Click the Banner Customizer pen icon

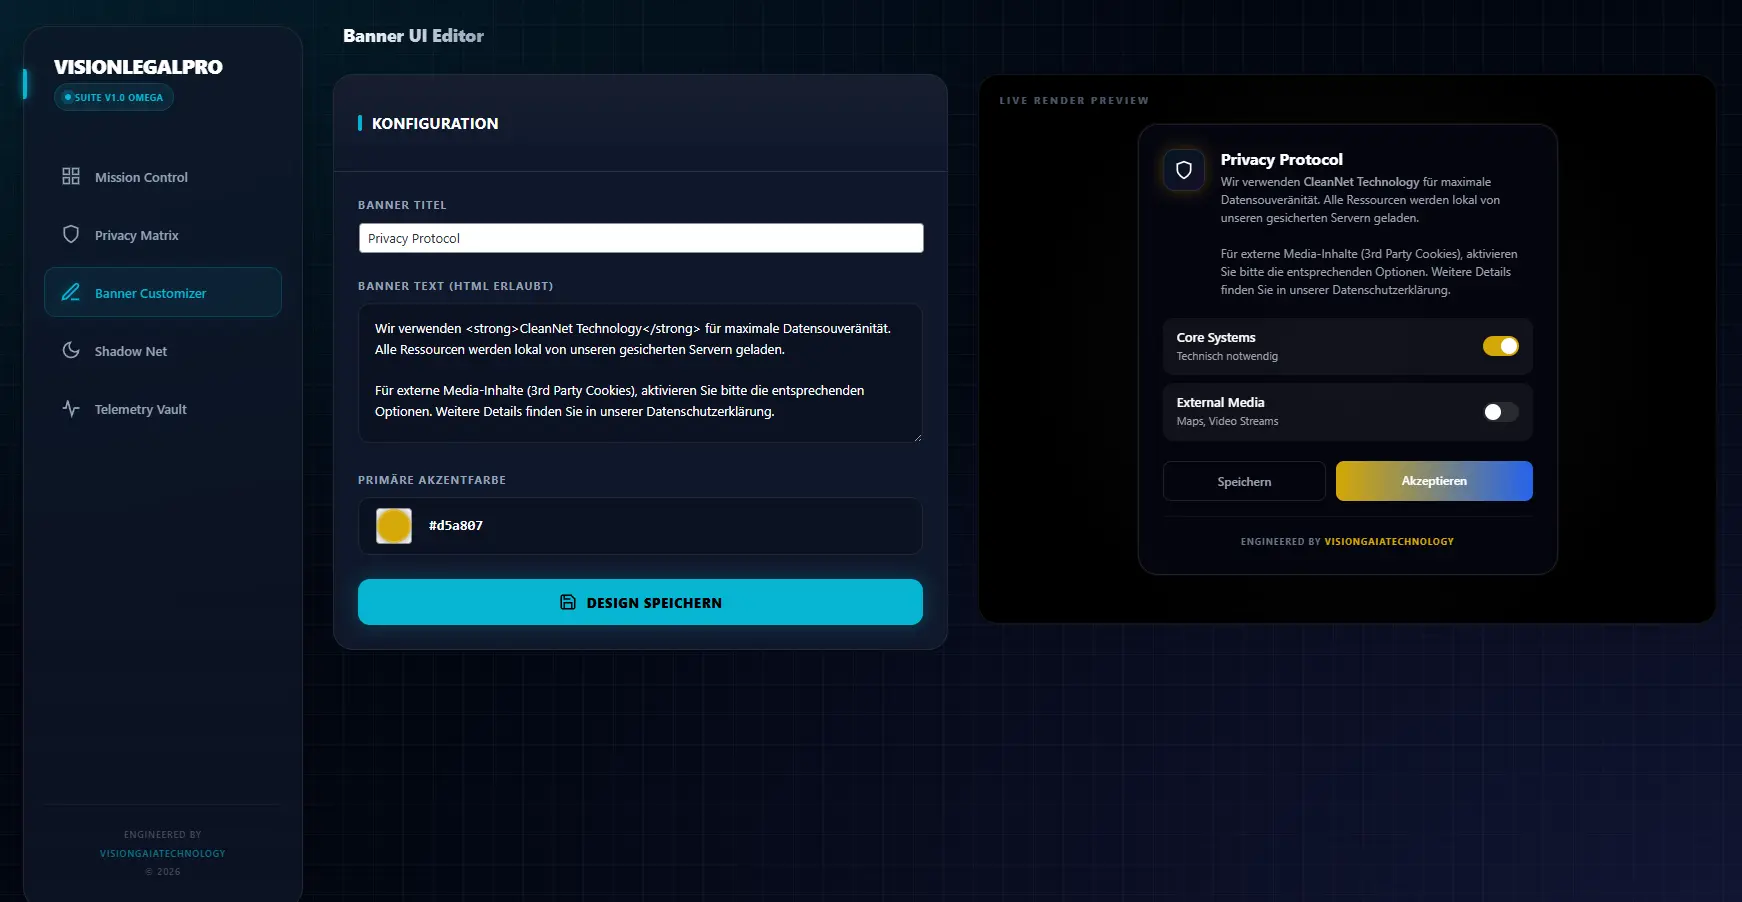71,292
